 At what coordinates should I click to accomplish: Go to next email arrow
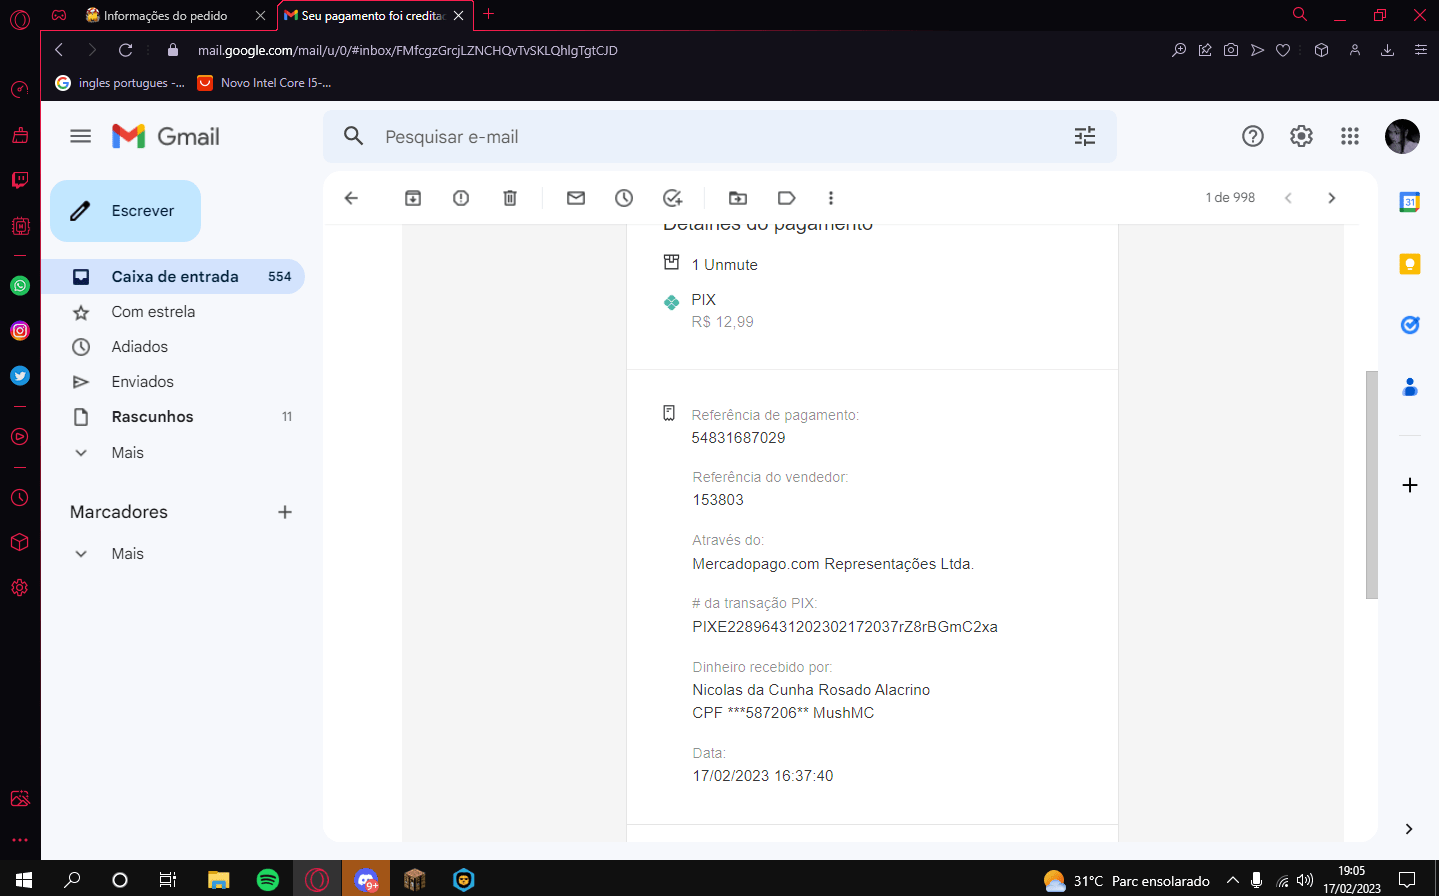coord(1332,198)
